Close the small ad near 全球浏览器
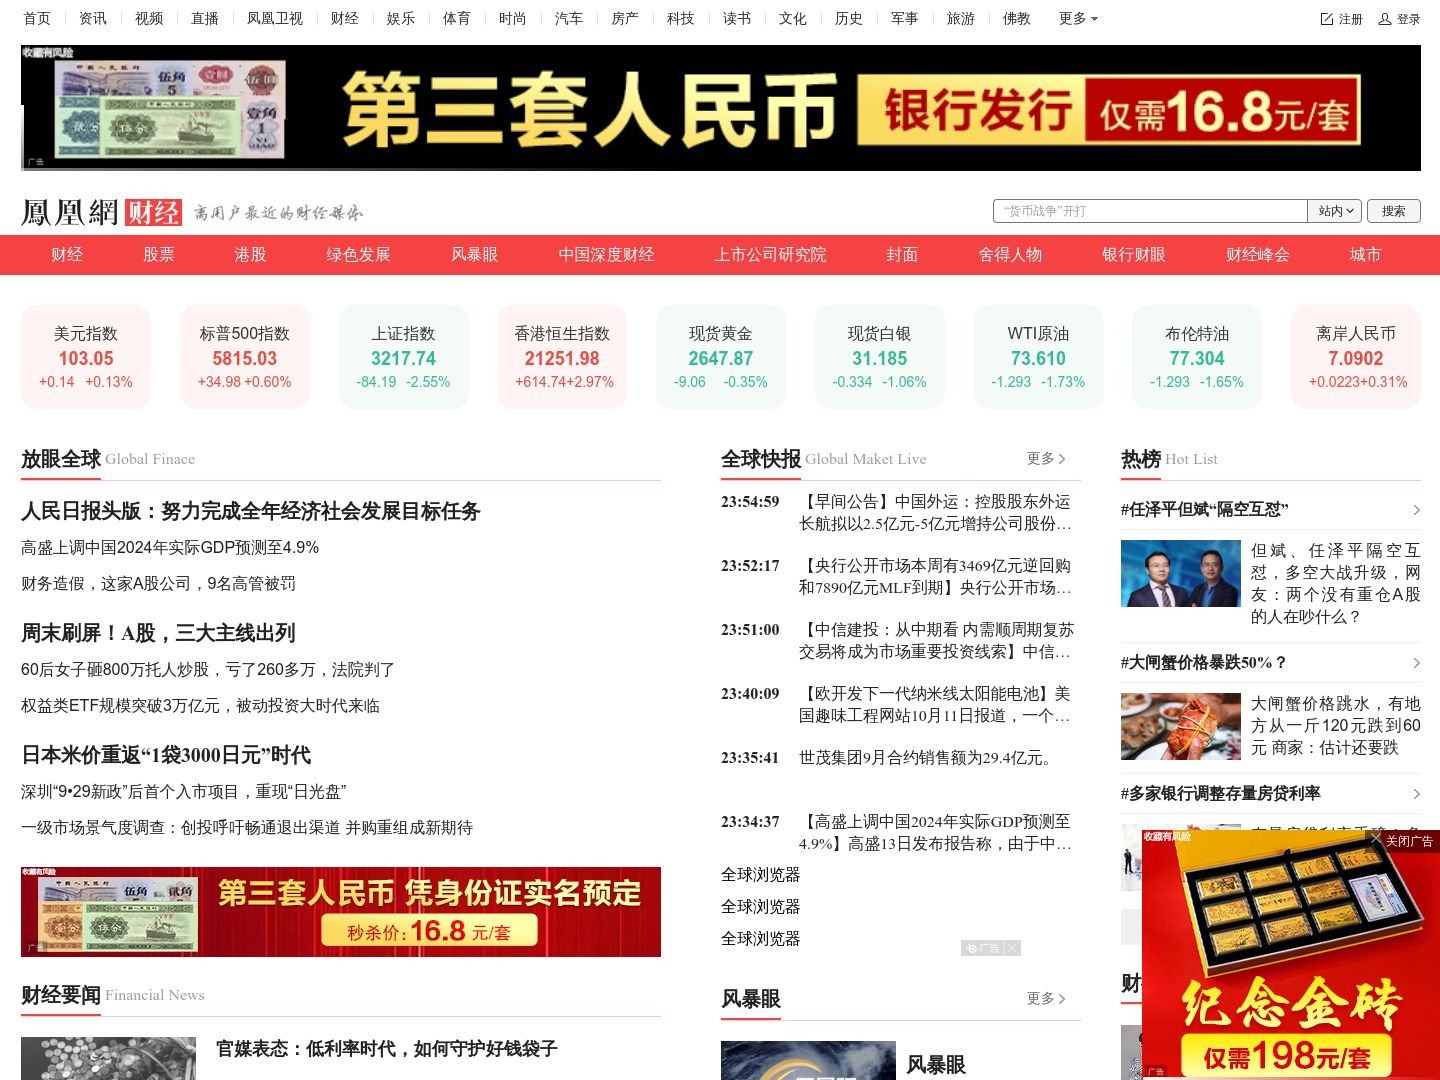The image size is (1440, 1080). pos(1012,948)
